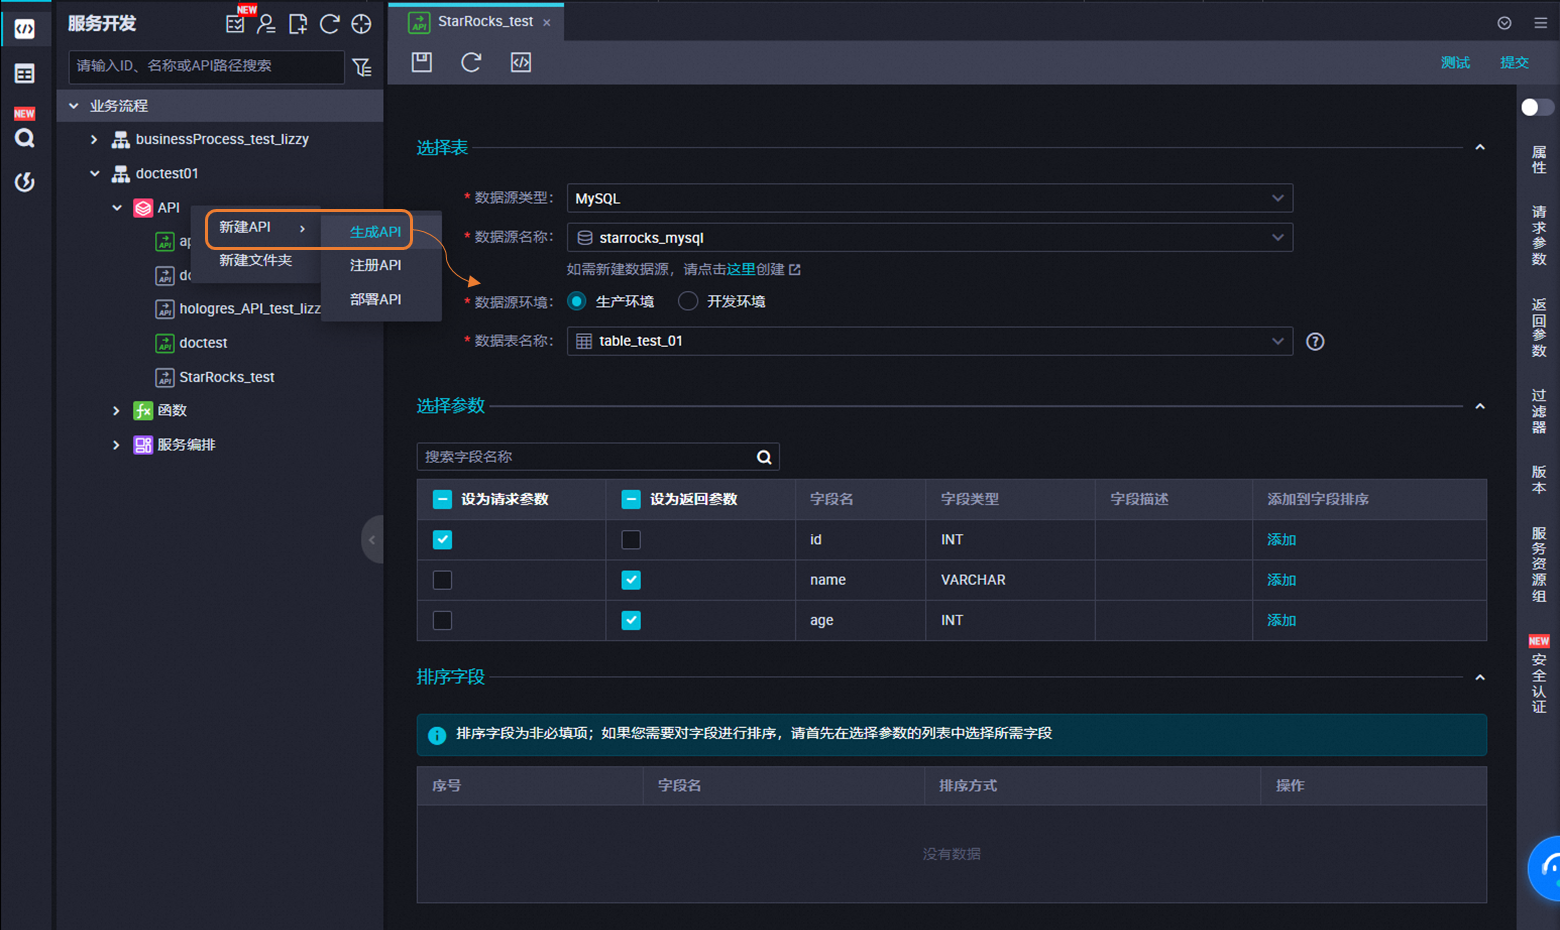The width and height of the screenshot is (1560, 930).
Task: Select the 开发环境 radio button
Action: tap(688, 300)
